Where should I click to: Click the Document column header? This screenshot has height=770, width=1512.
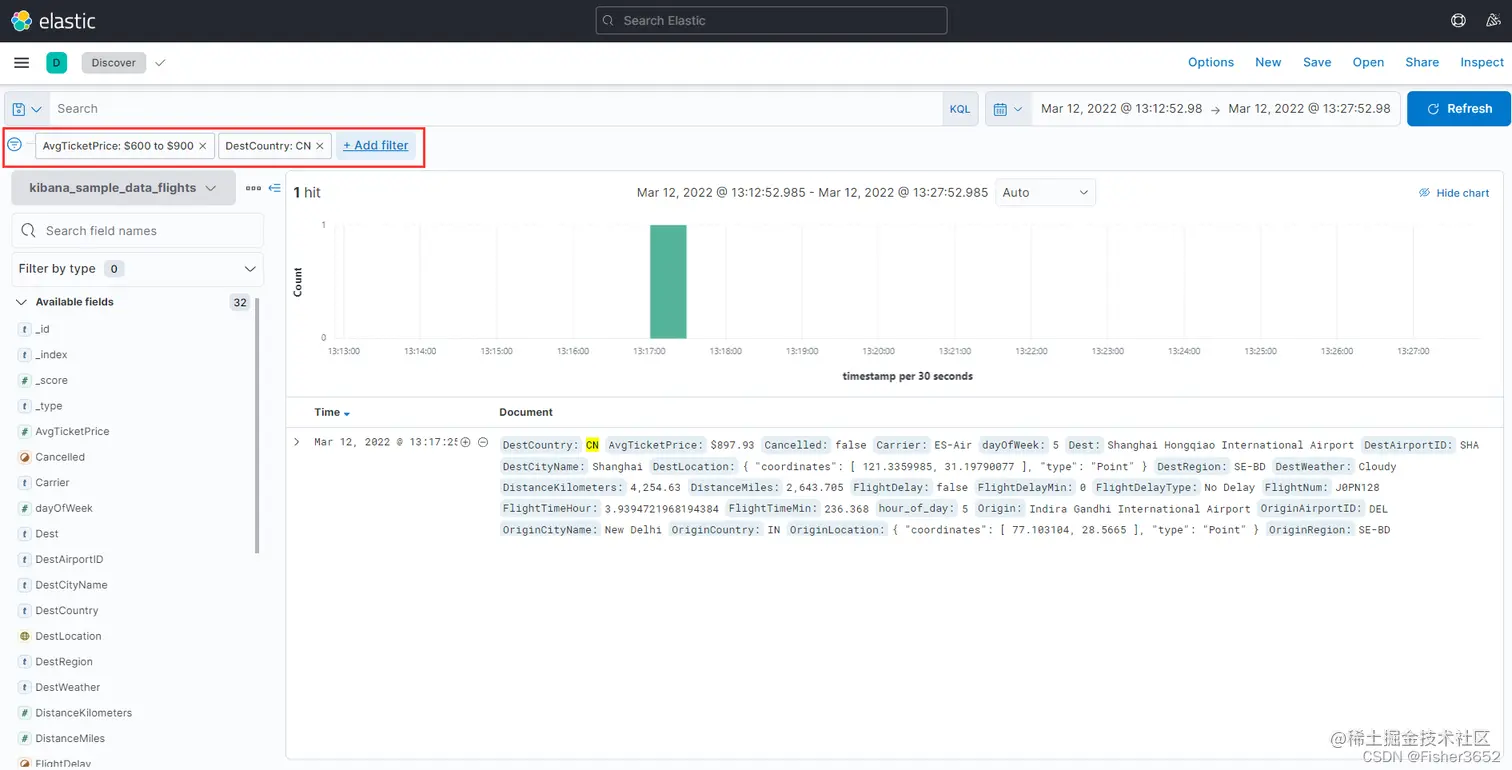pos(526,412)
